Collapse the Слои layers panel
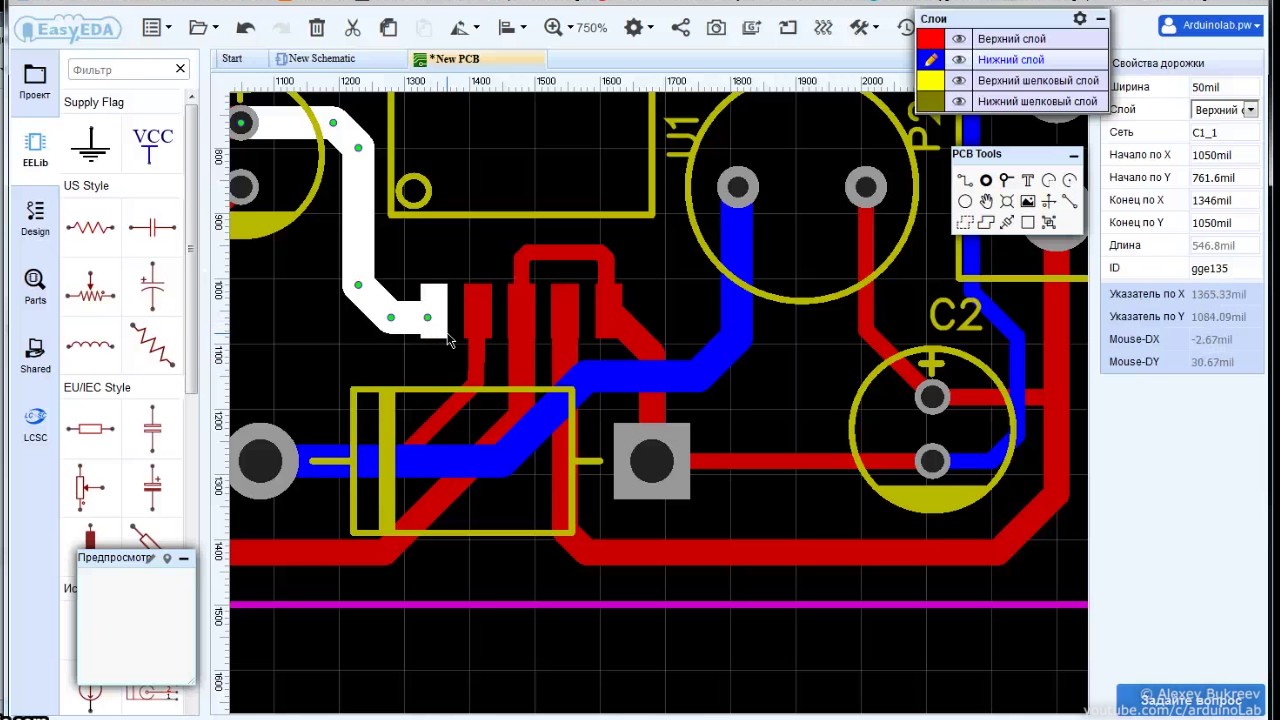 click(x=1100, y=18)
